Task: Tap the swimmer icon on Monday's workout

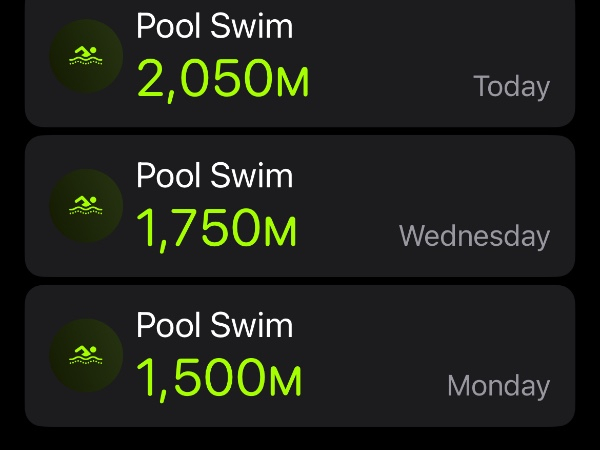Action: point(86,355)
